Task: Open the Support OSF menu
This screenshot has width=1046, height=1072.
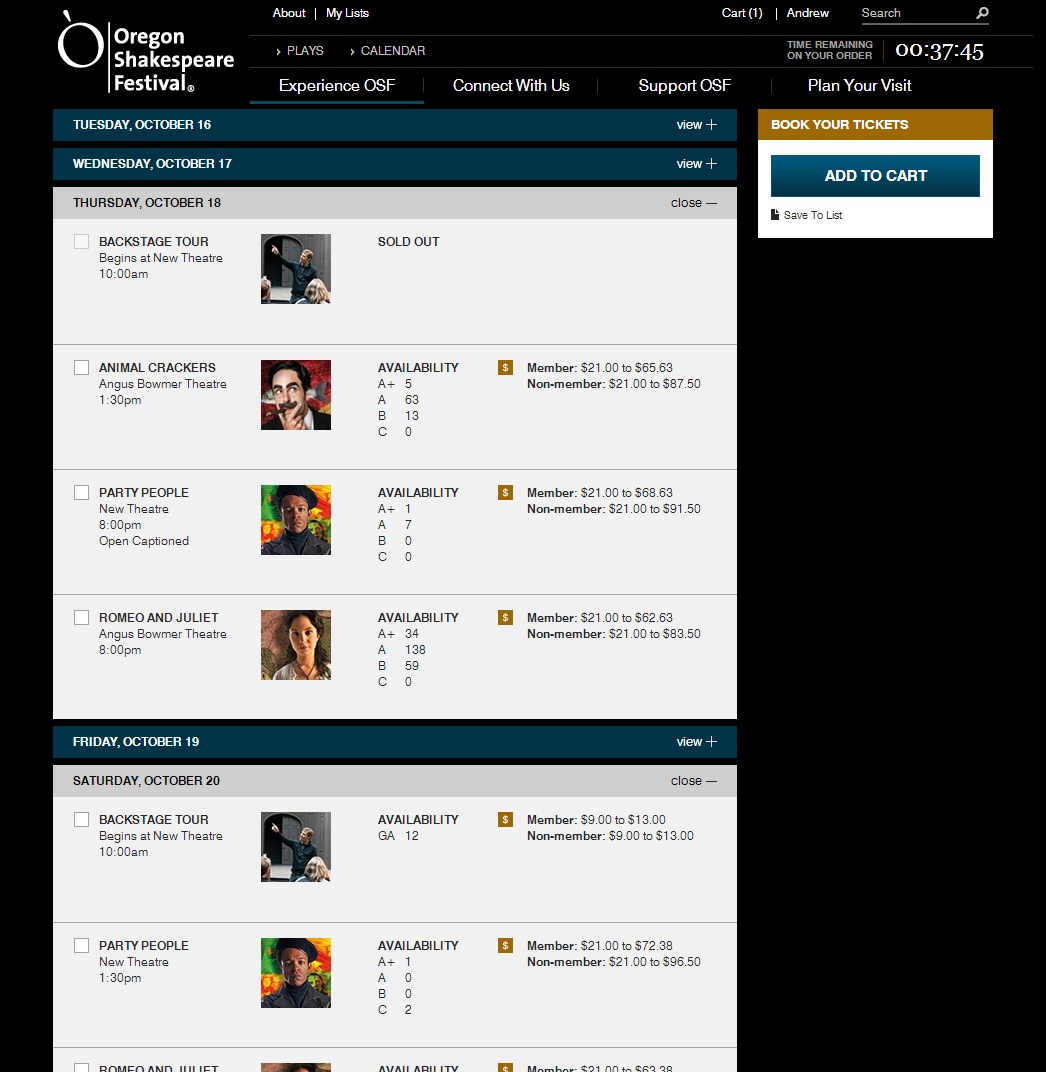Action: tap(685, 85)
